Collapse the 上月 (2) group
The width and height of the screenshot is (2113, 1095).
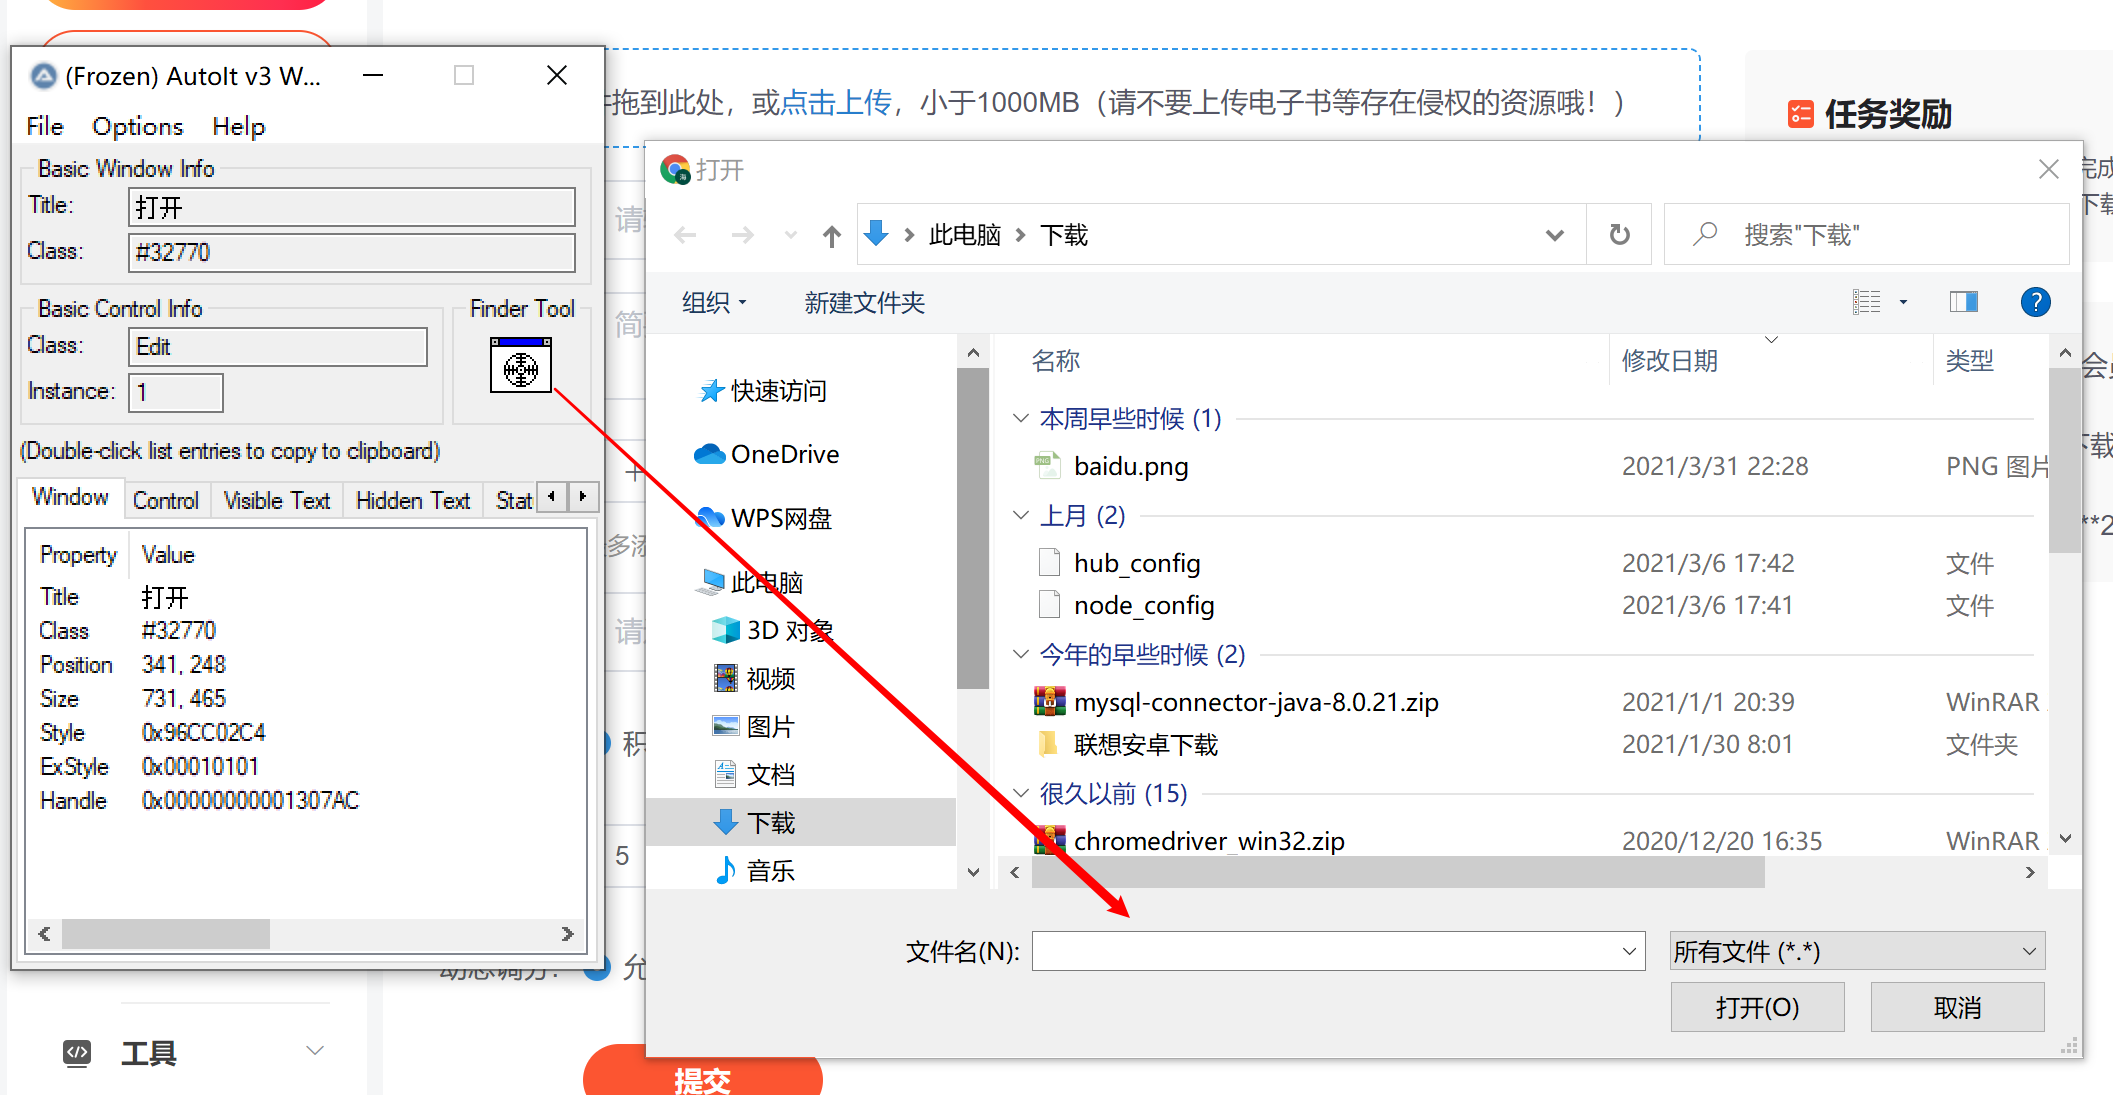(1020, 516)
